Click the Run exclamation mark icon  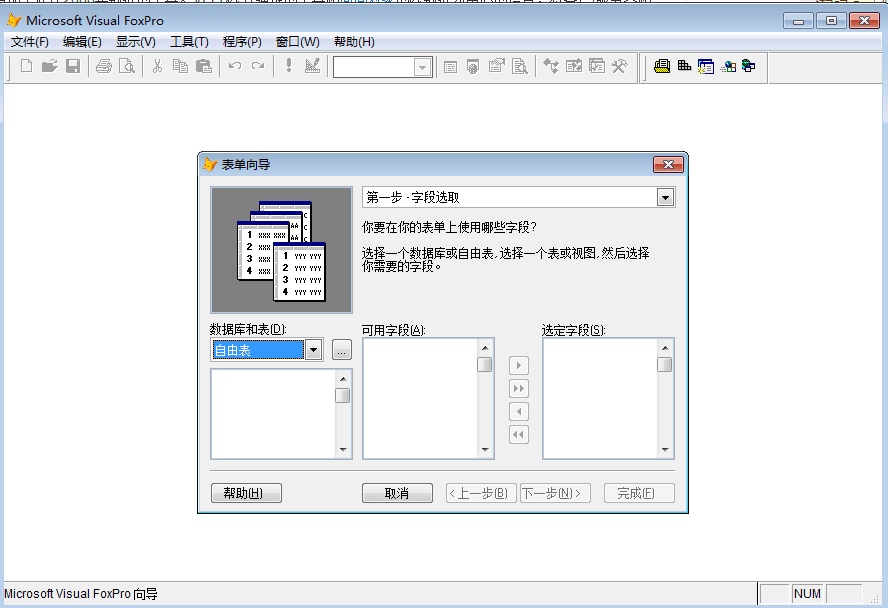289,66
